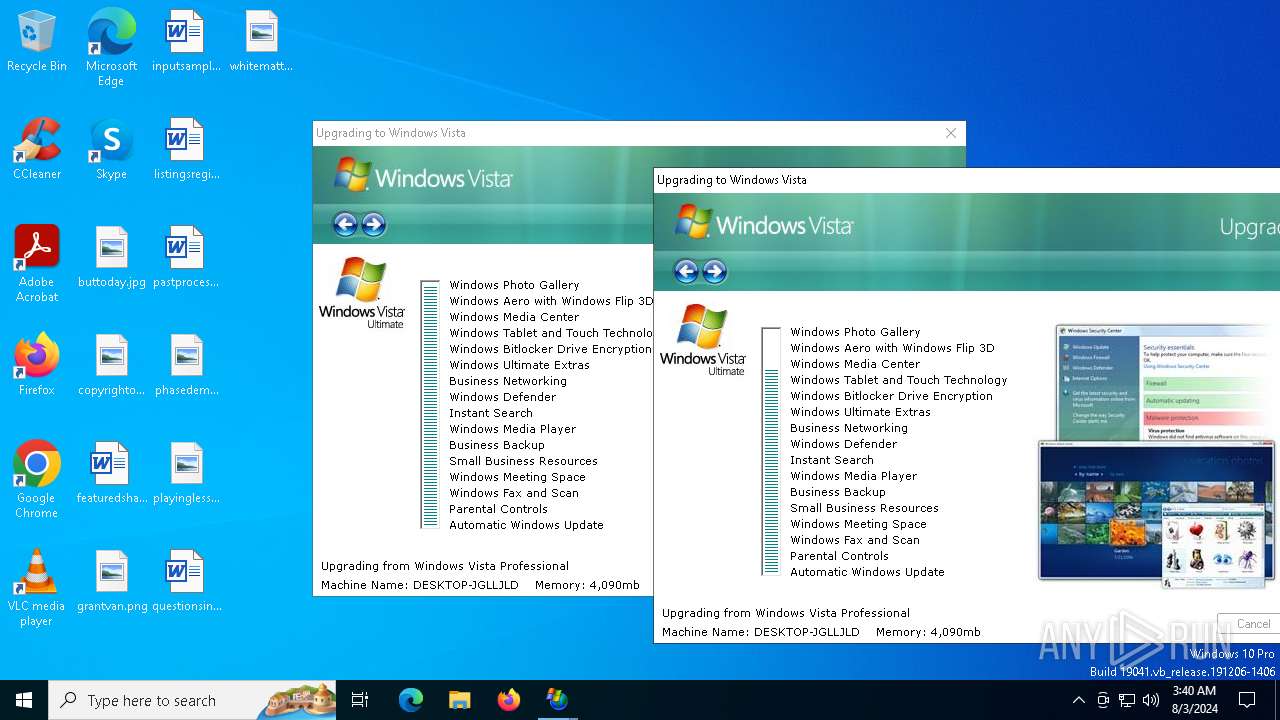The width and height of the screenshot is (1280, 720).
Task: Close the rear Upgrading to Windows Vista window
Action: (951, 133)
